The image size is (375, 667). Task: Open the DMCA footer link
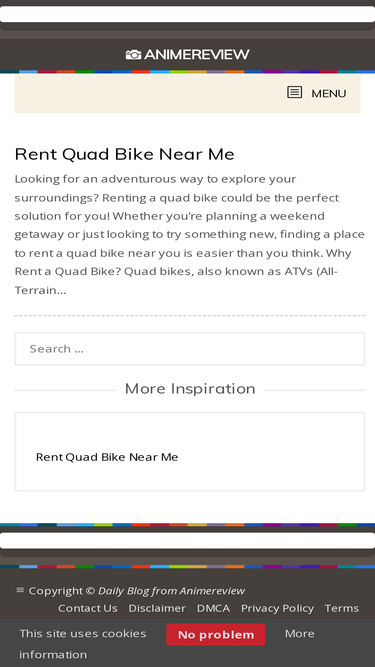[213, 608]
